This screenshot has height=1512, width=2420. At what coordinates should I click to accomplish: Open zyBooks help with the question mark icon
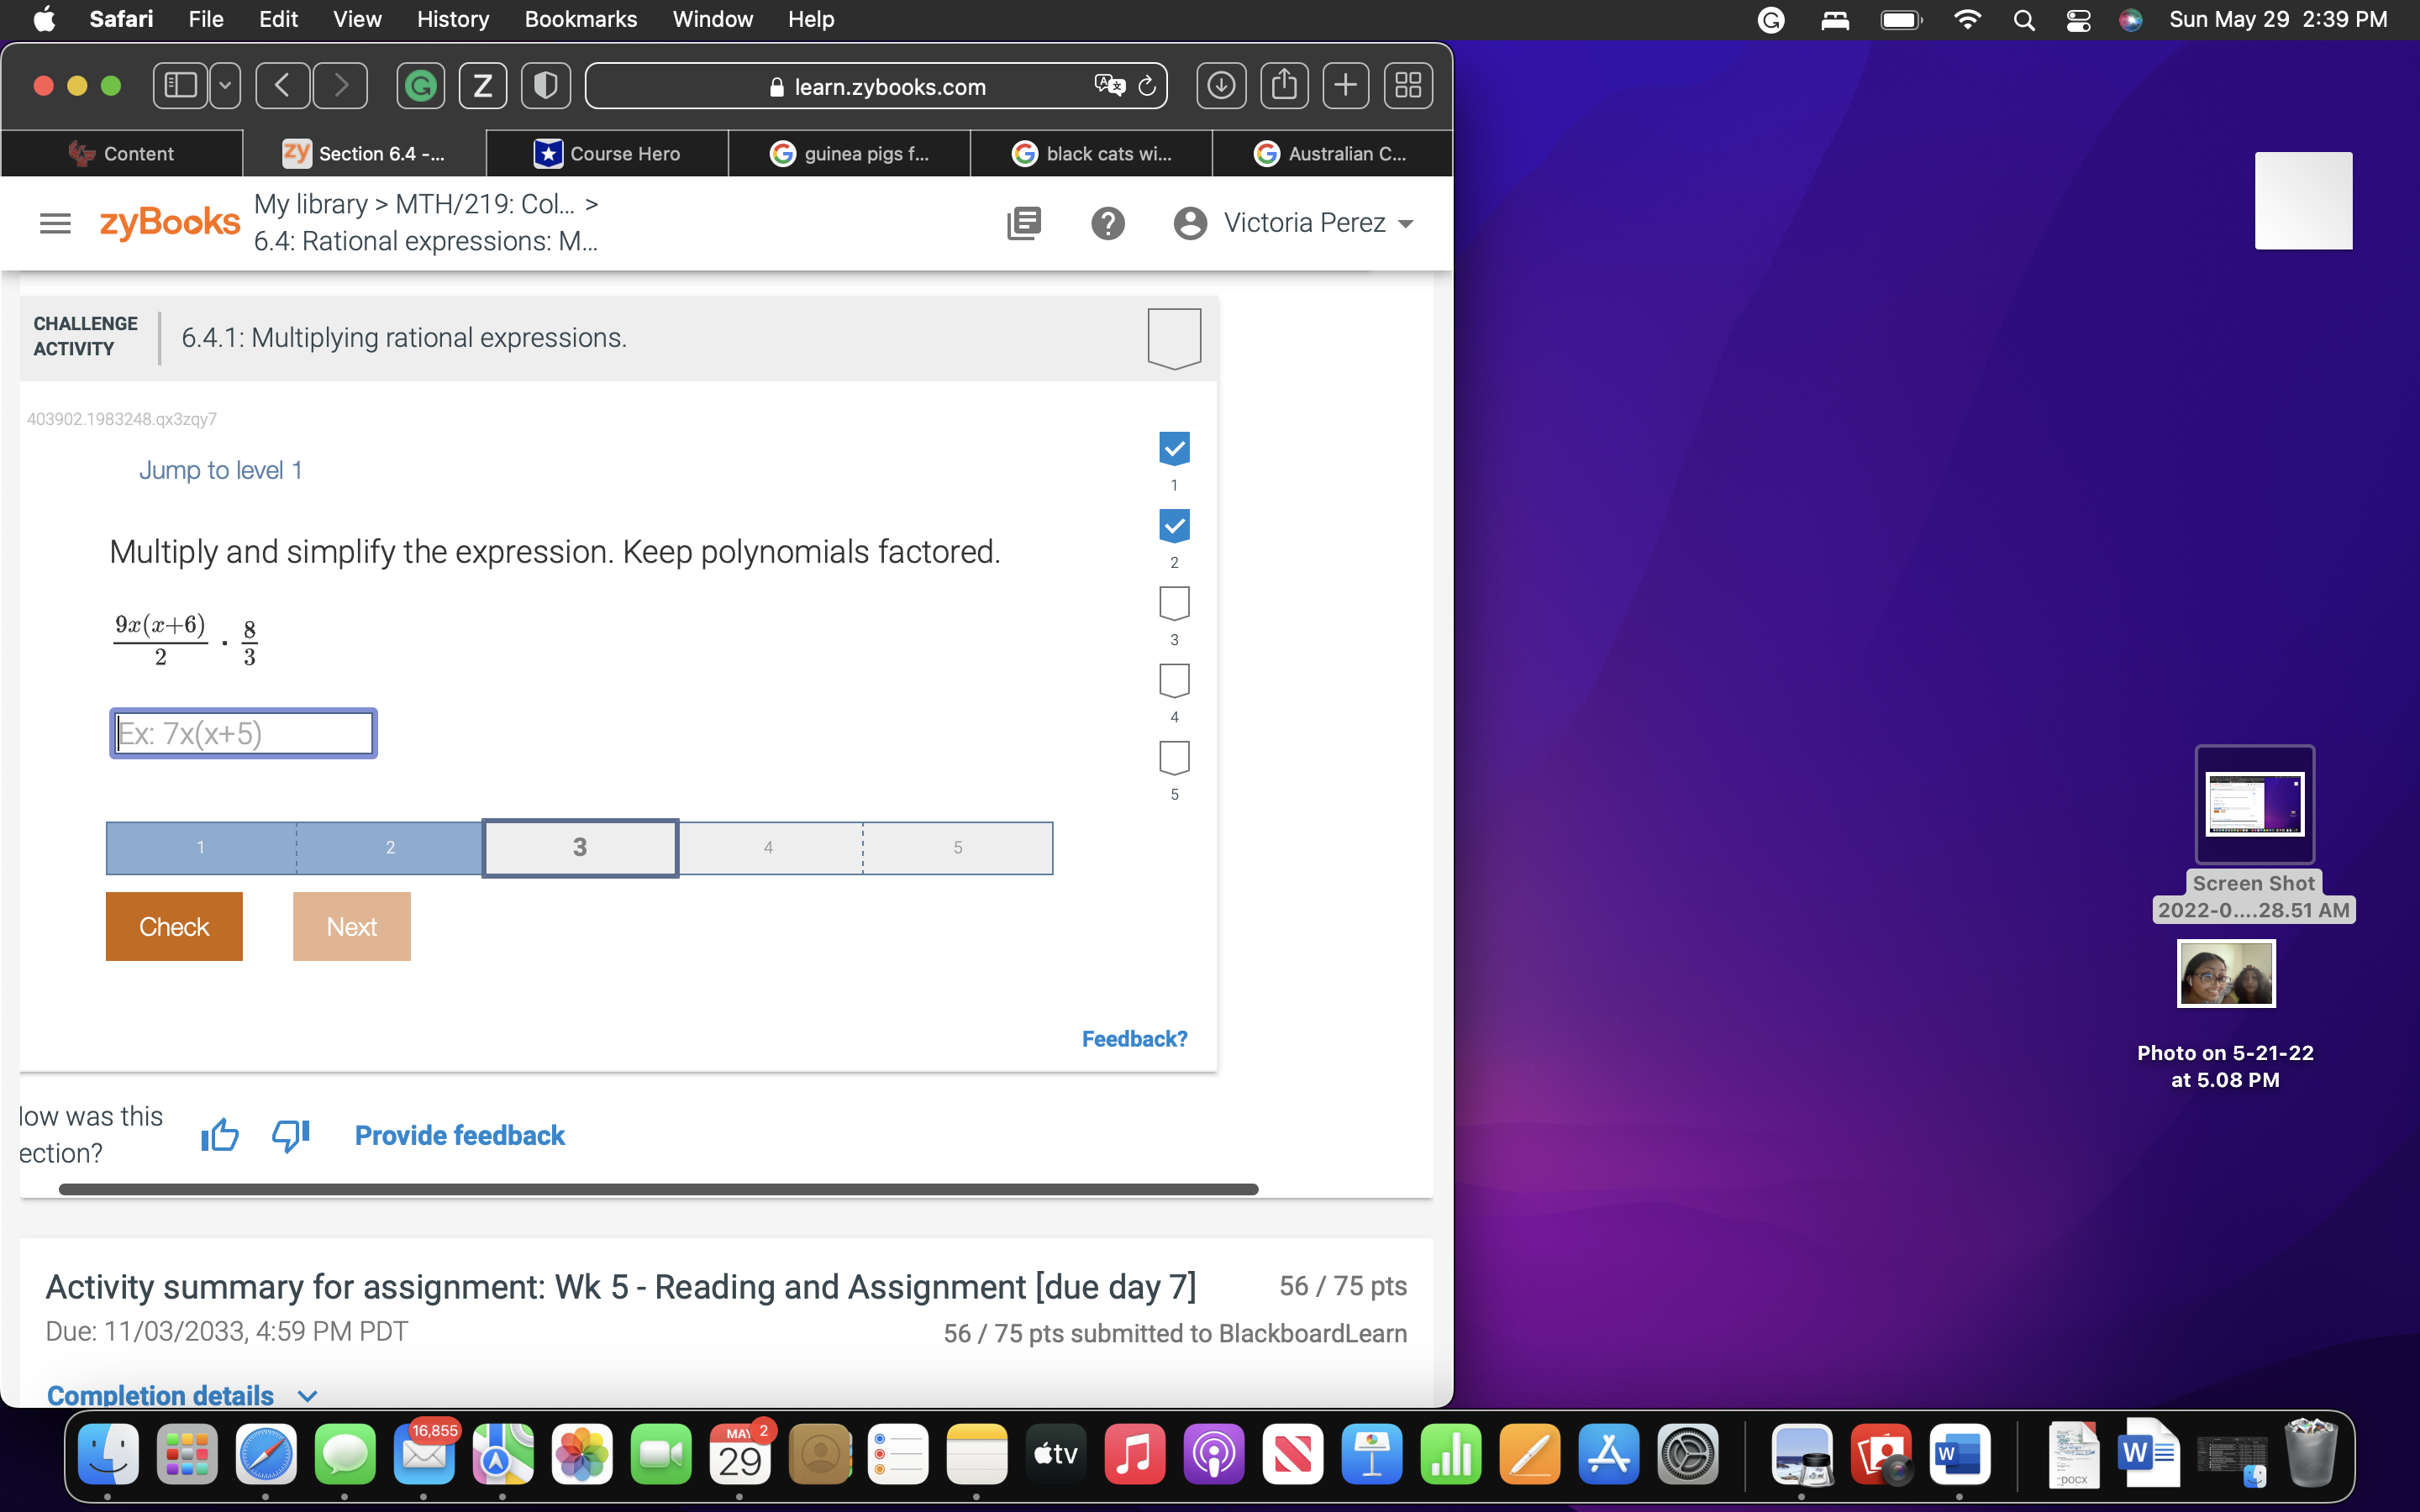coord(1108,222)
